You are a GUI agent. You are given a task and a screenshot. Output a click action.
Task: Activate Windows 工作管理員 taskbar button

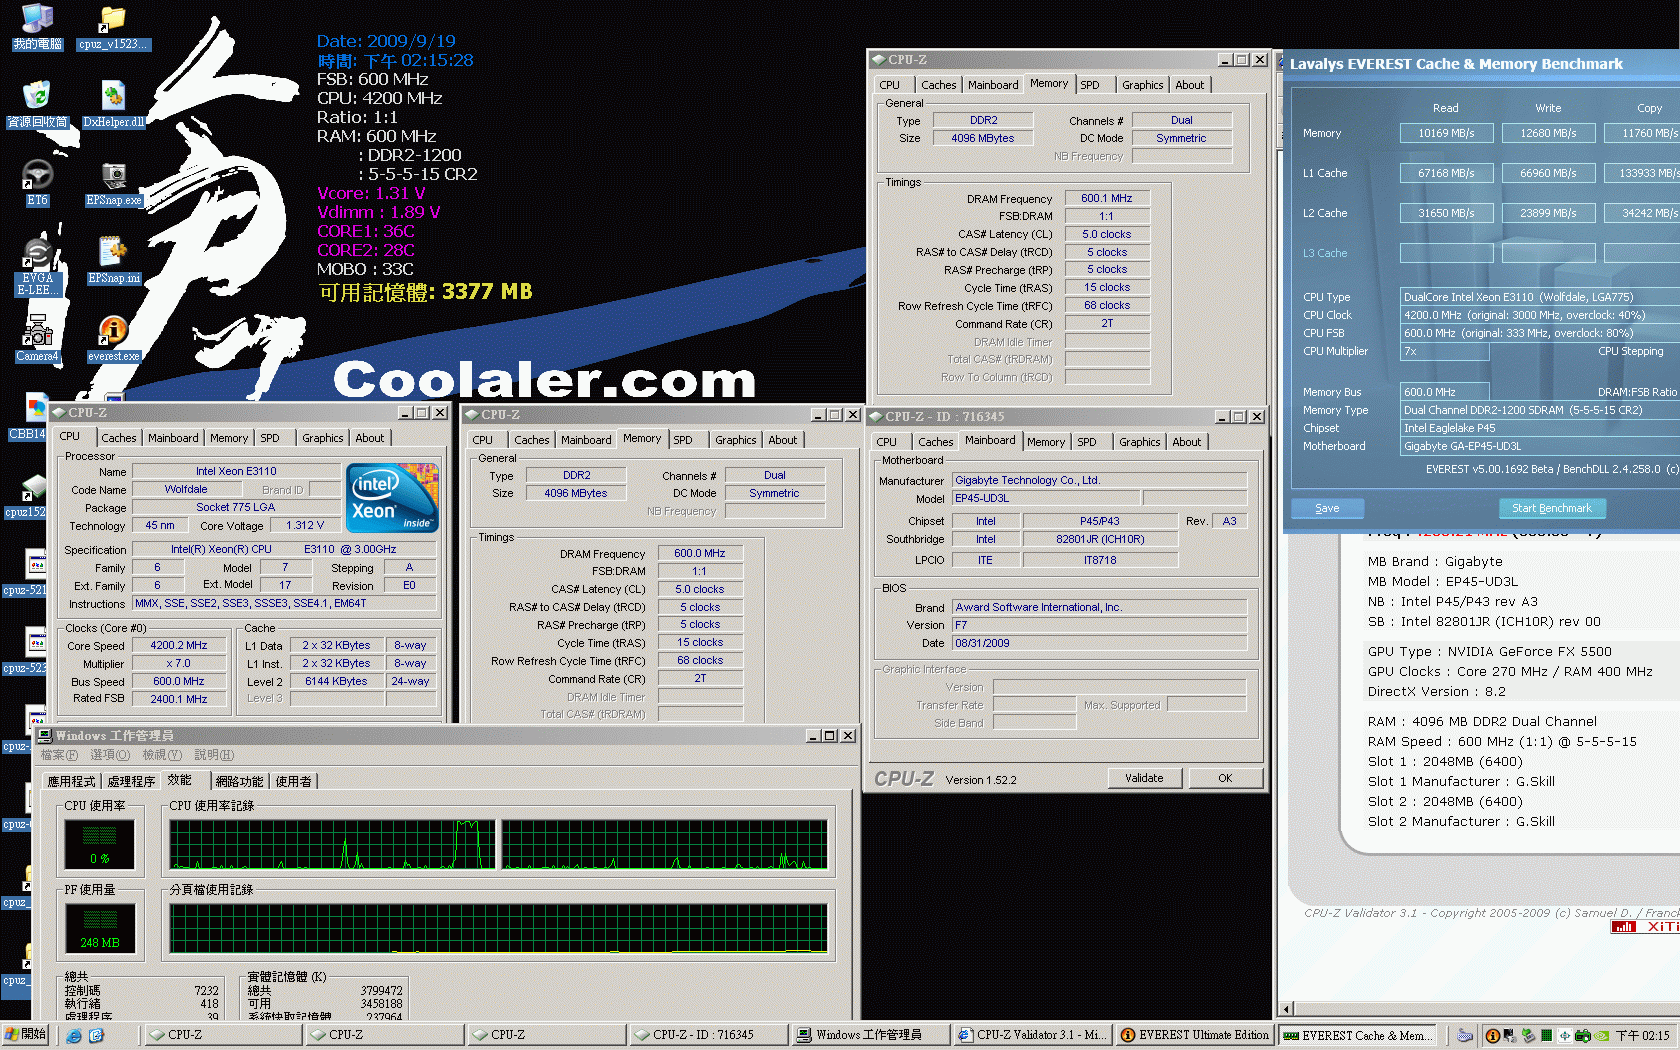pyautogui.click(x=869, y=1035)
